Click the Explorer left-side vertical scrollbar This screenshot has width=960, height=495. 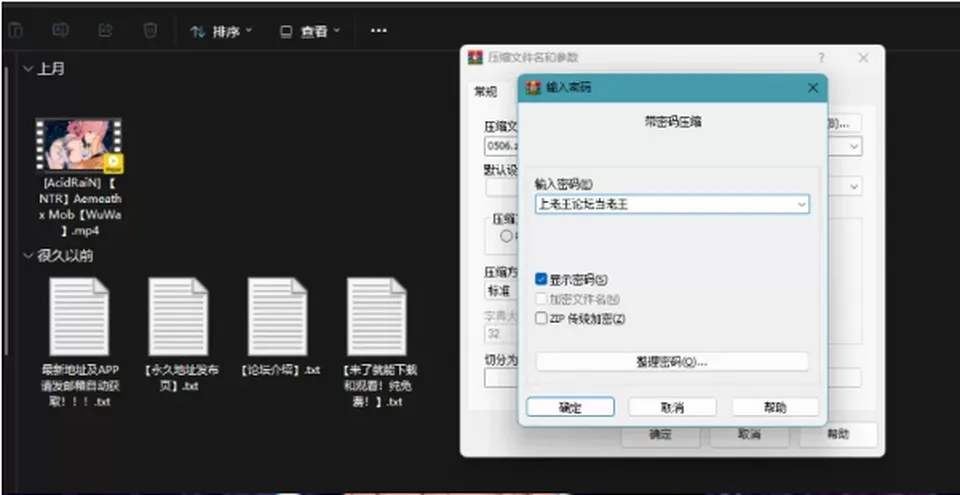pos(6,211)
